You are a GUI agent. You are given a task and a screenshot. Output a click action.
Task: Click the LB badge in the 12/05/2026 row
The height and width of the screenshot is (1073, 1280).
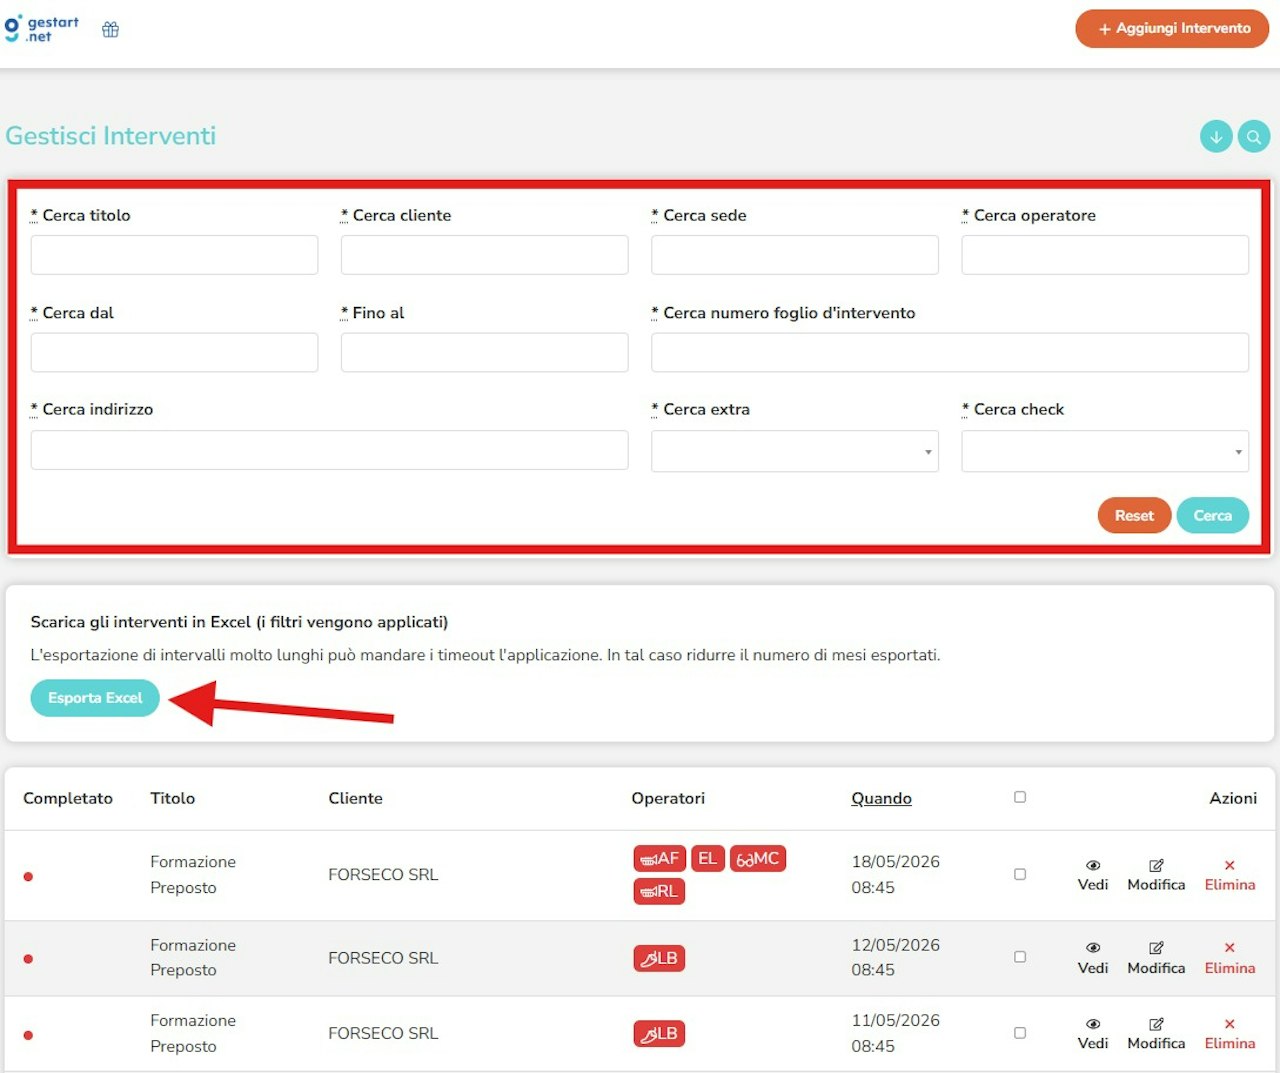coord(659,958)
